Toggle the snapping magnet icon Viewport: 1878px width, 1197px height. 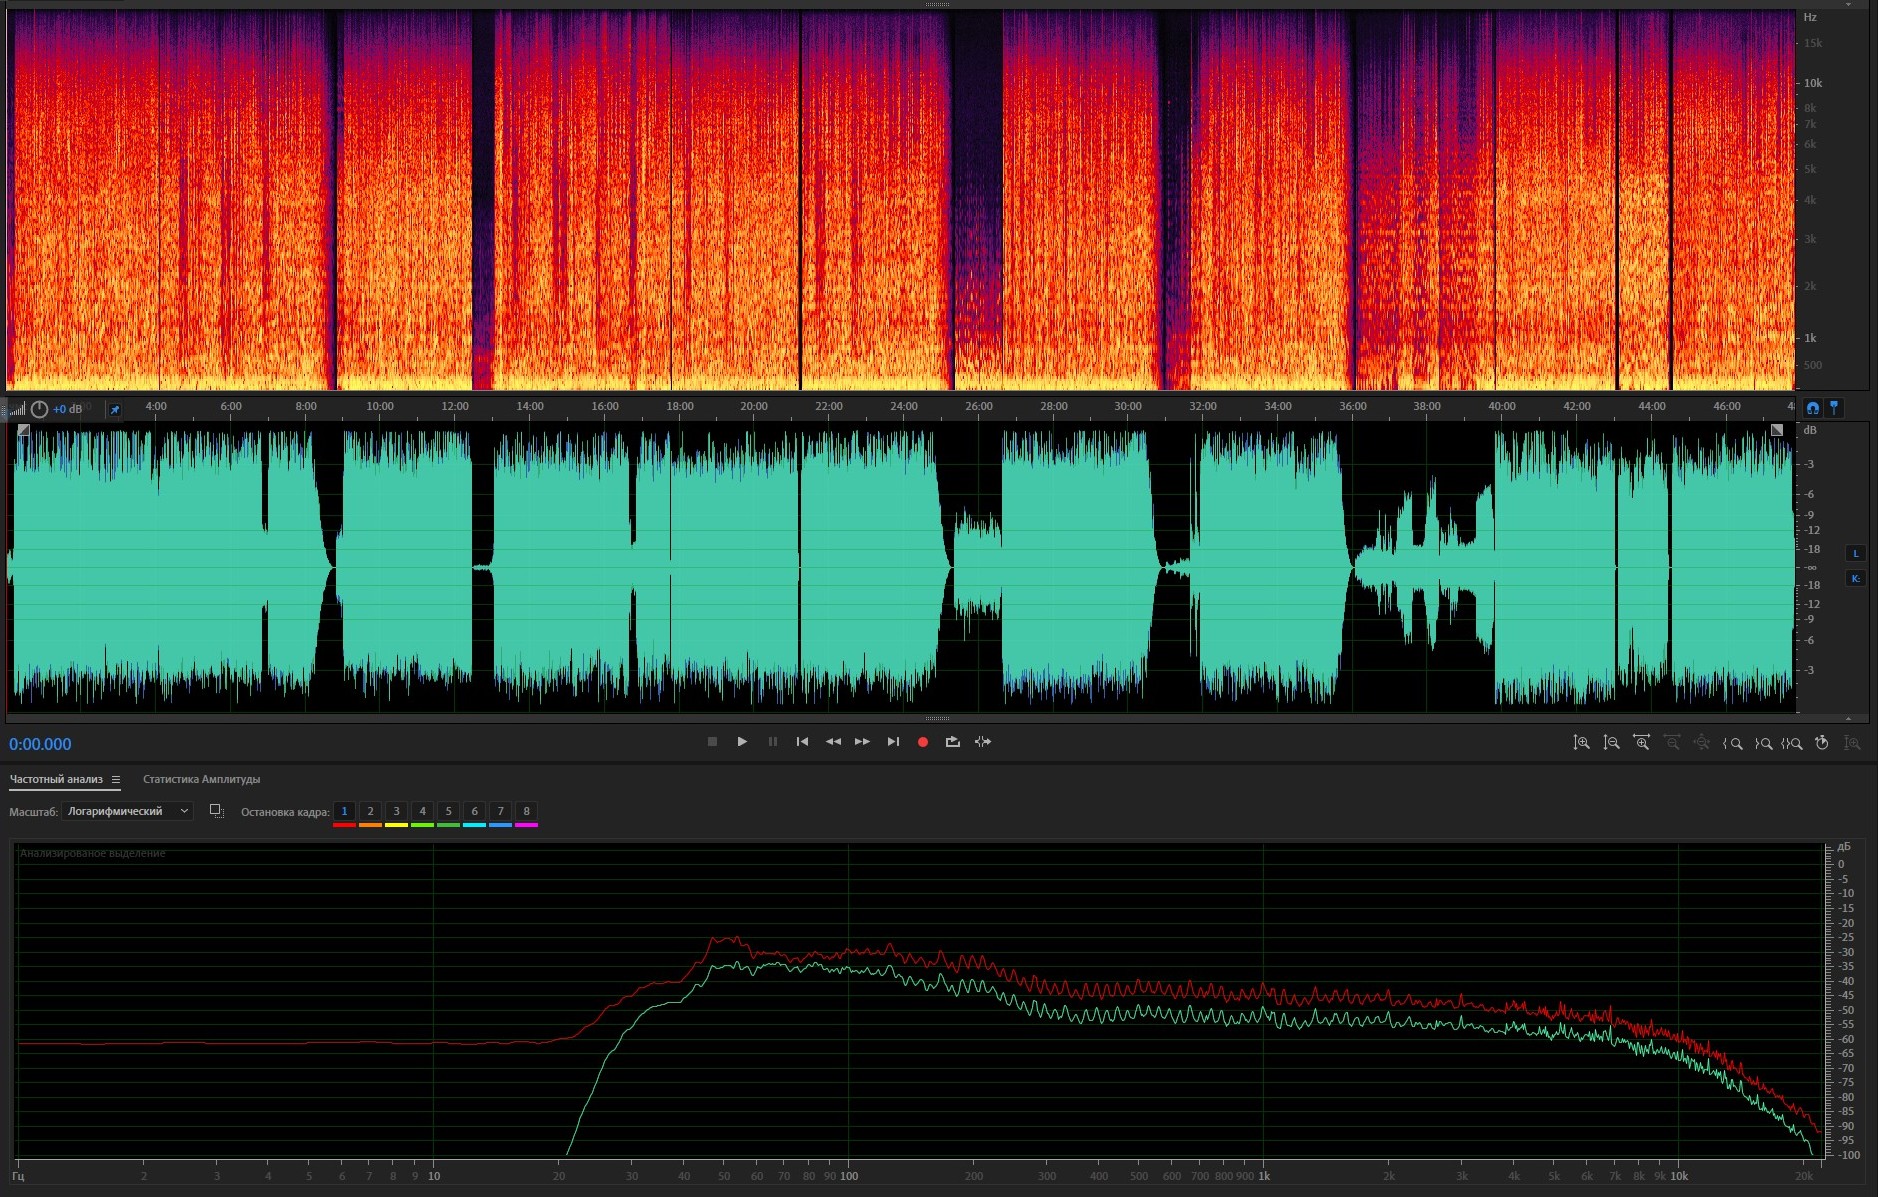click(1812, 408)
